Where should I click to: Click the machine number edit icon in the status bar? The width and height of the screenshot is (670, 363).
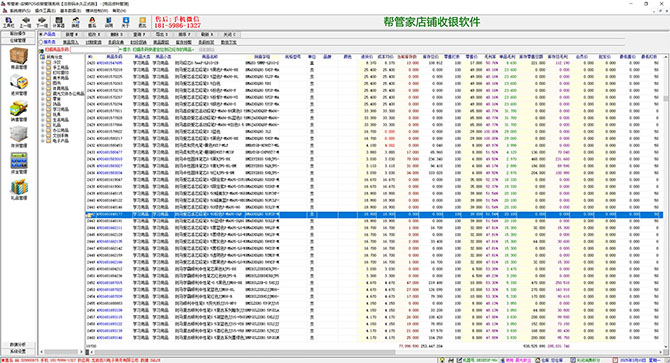460,360
